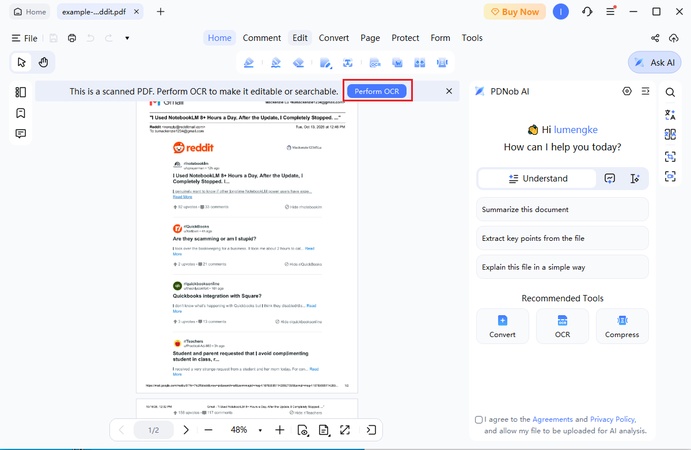The height and width of the screenshot is (450, 691).
Task: Open the page thumbnails side panel
Action: (20, 92)
